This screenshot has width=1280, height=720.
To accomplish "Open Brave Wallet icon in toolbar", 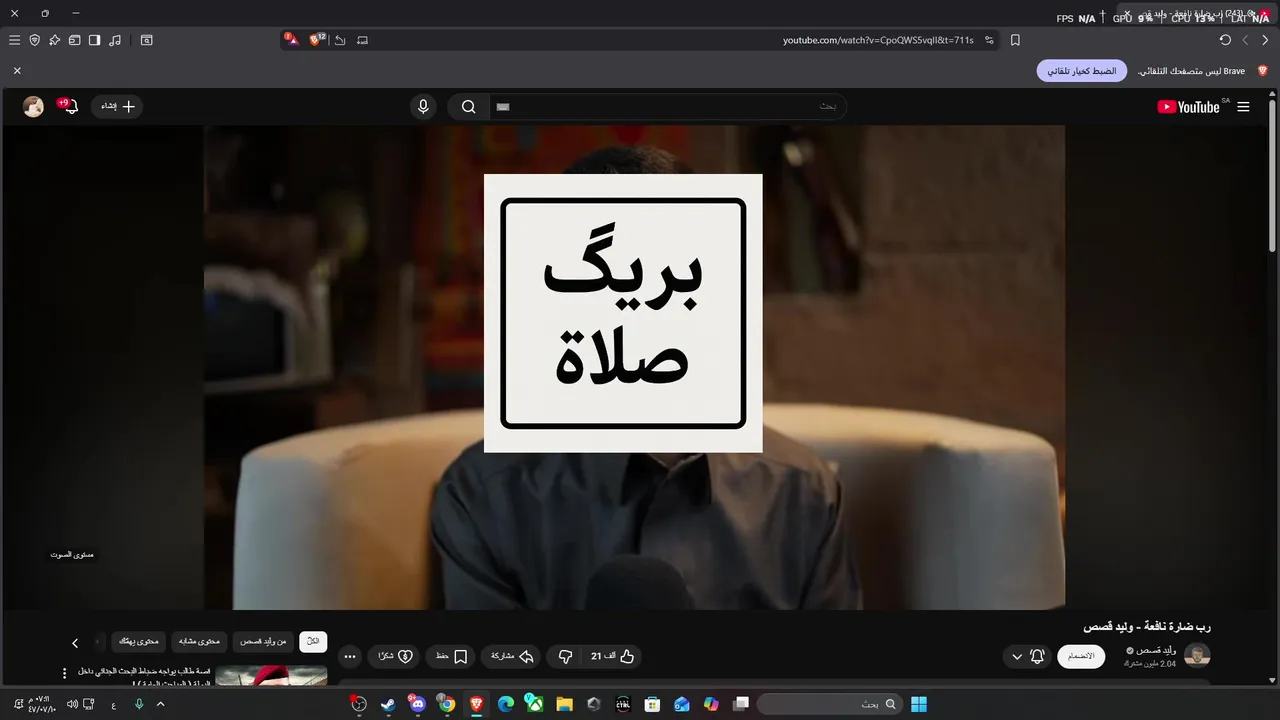I will (x=74, y=40).
